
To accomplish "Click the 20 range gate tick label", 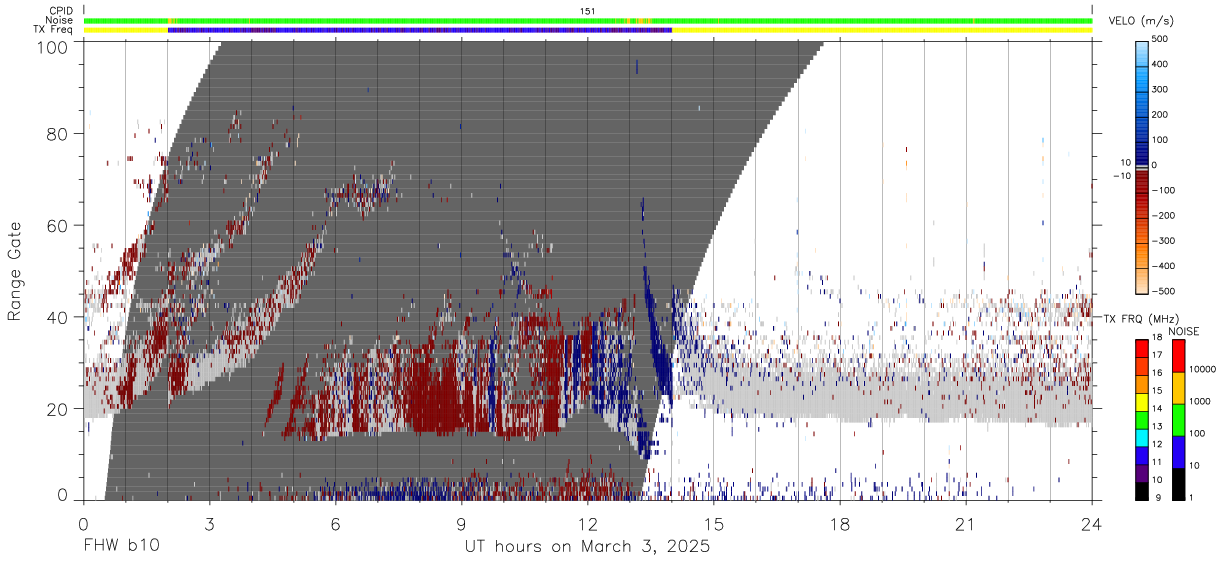I will pos(58,408).
